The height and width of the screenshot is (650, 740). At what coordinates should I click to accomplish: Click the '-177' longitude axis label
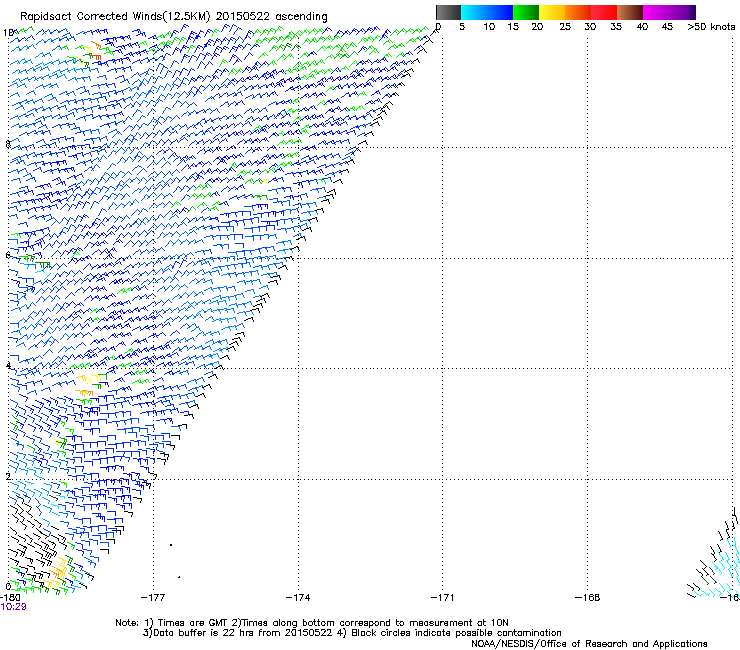(x=153, y=598)
